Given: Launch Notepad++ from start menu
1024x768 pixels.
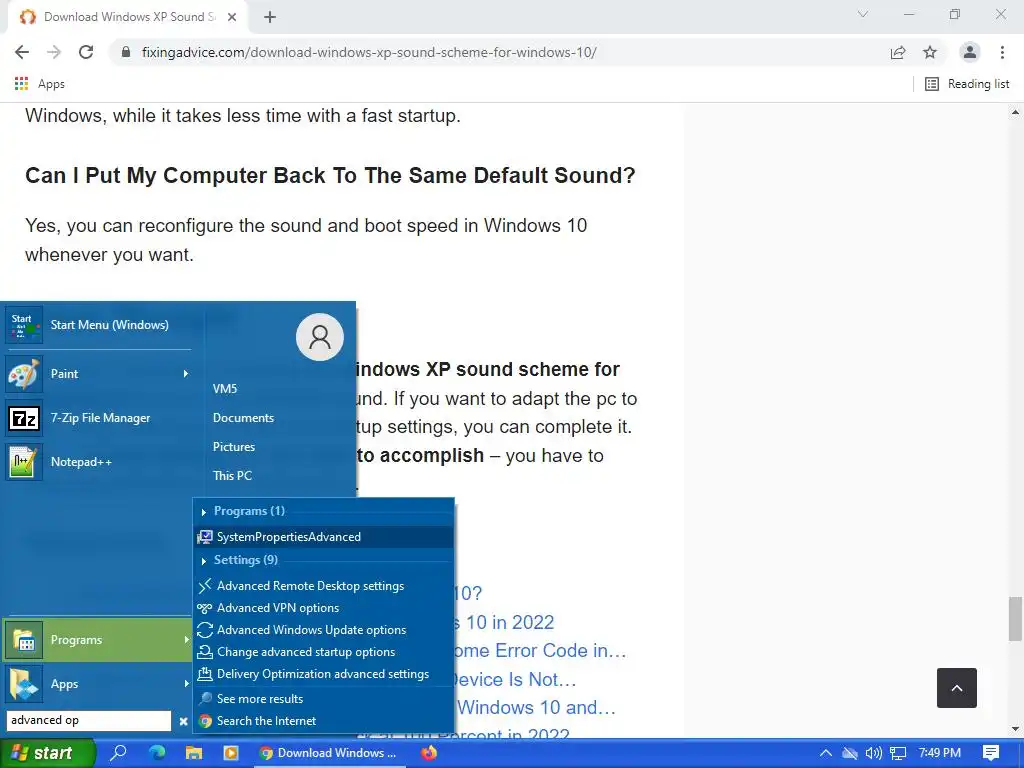Looking at the screenshot, I should (98, 462).
